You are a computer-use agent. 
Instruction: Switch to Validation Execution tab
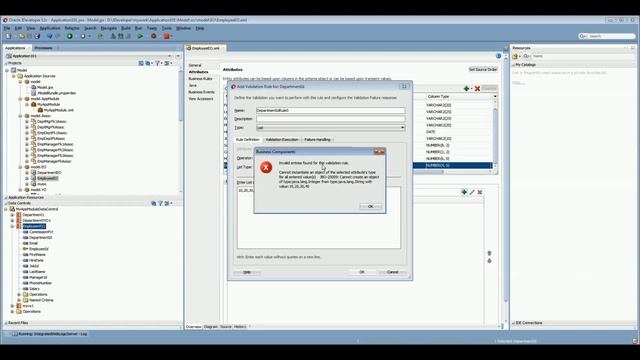click(x=282, y=140)
